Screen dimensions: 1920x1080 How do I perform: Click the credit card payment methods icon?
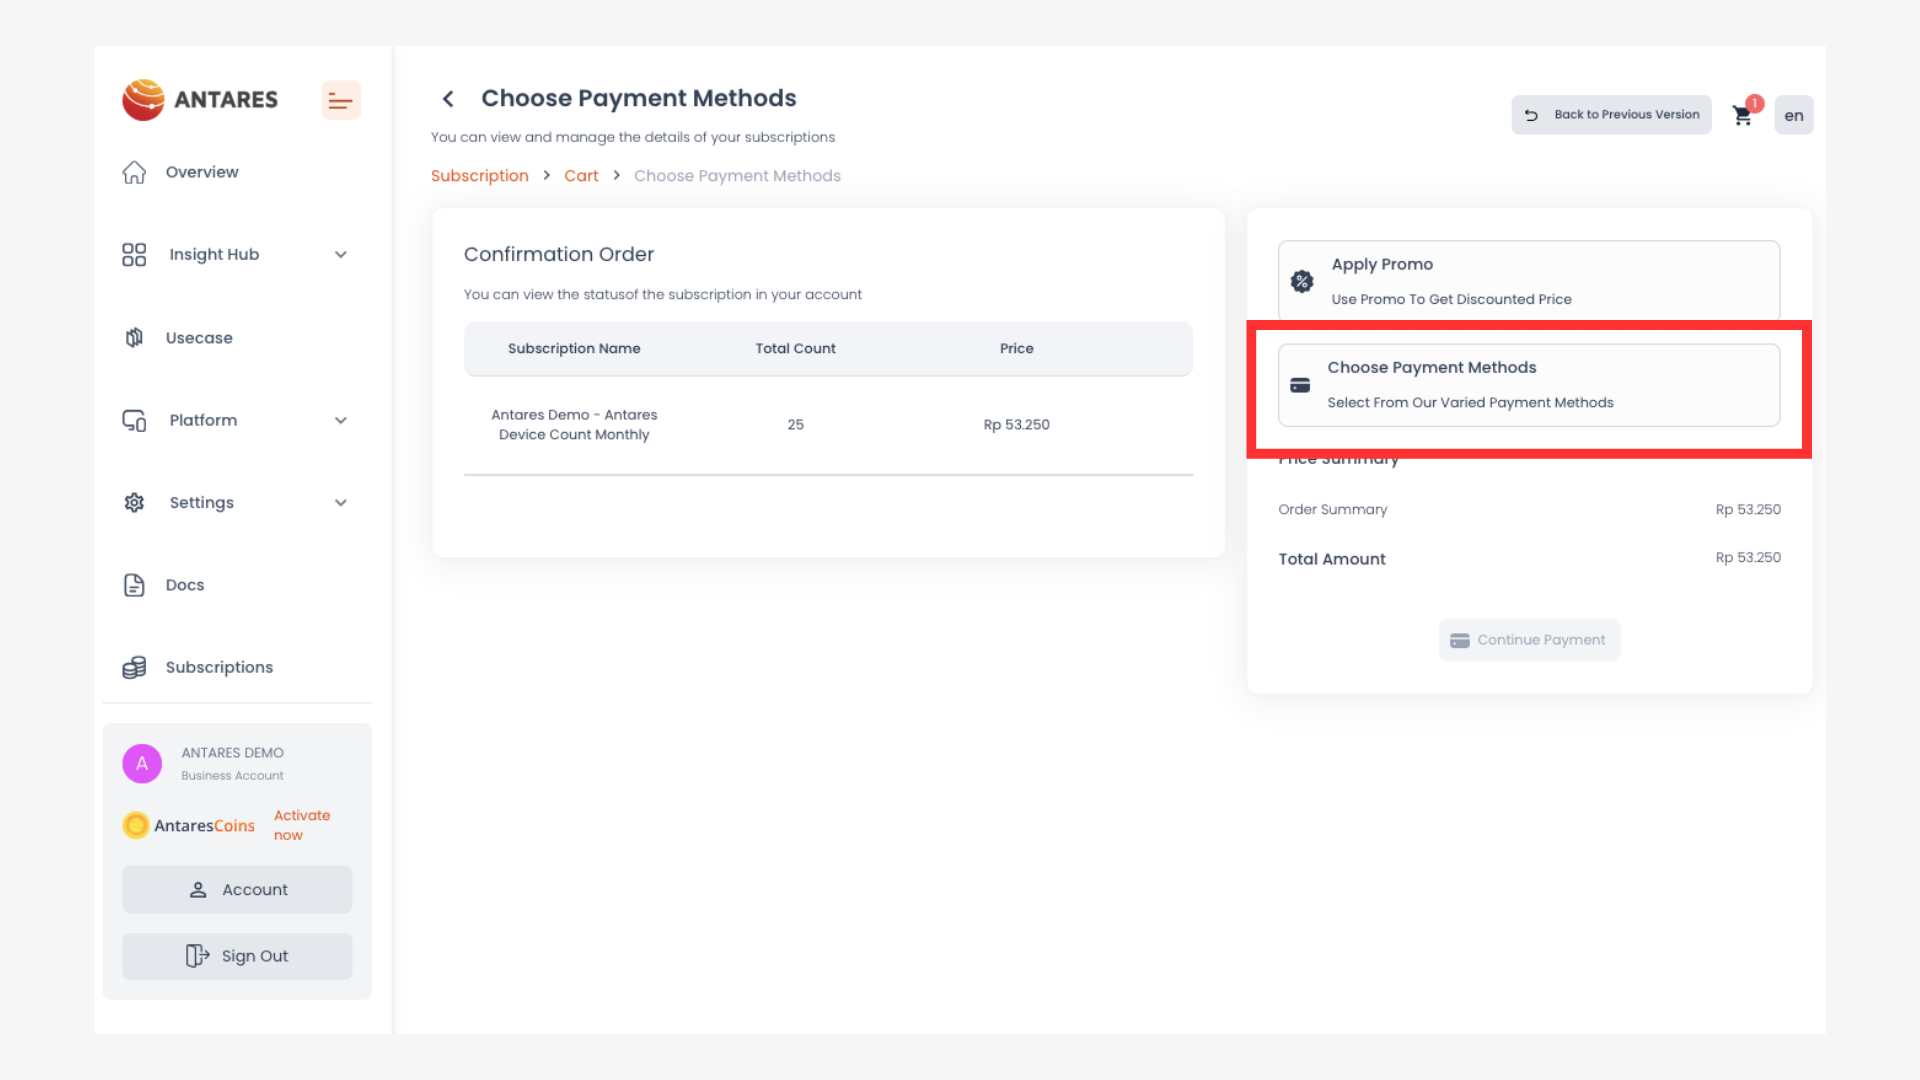[1300, 386]
